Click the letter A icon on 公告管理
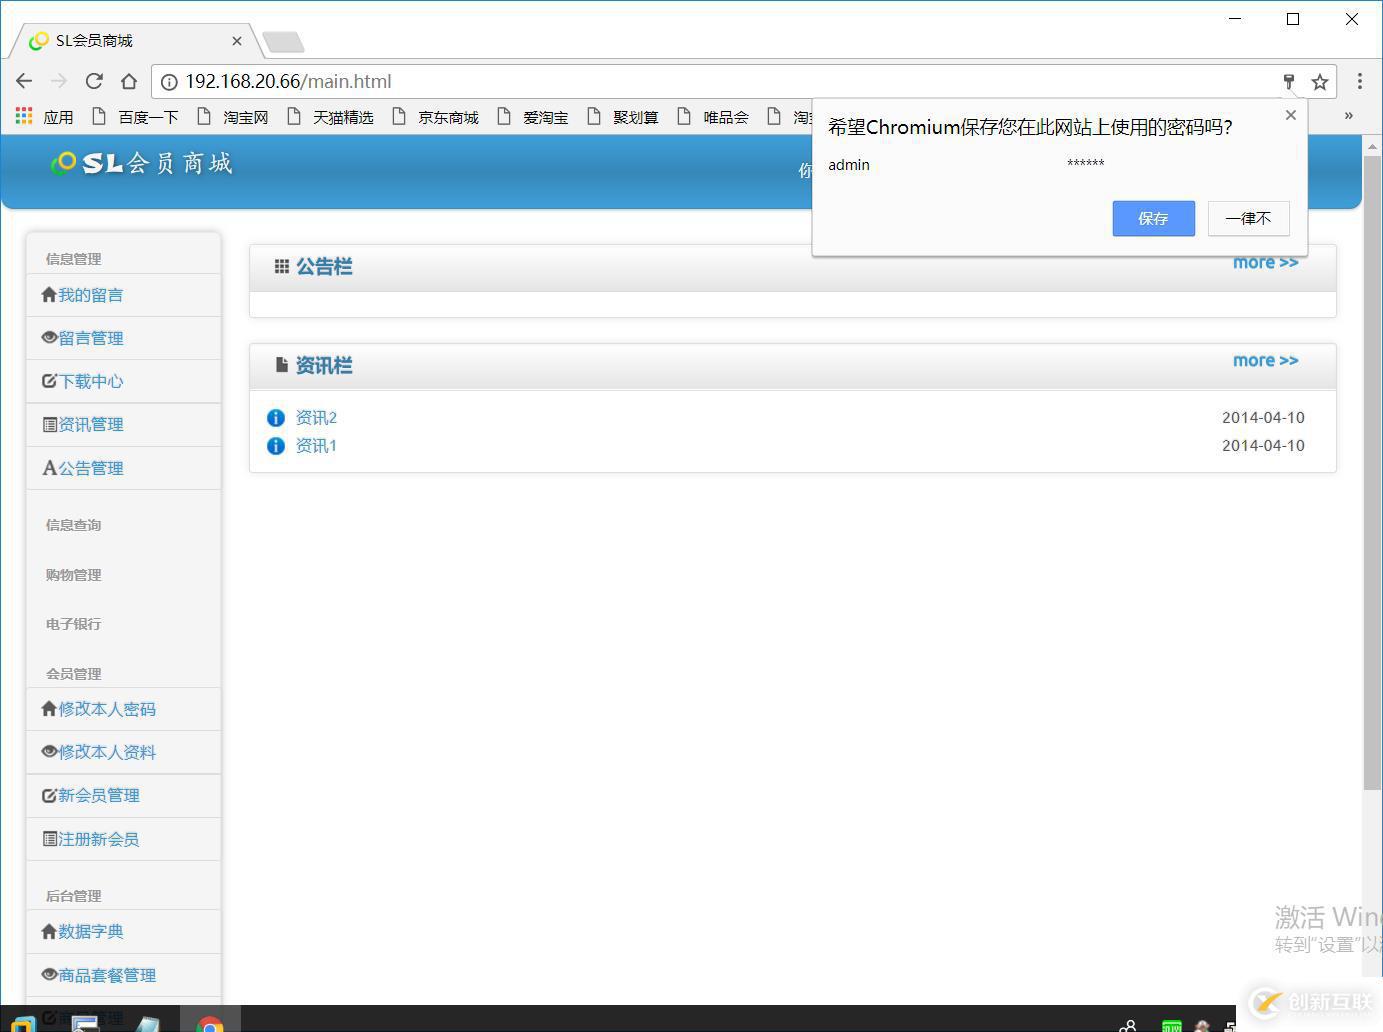1383x1032 pixels. (48, 467)
